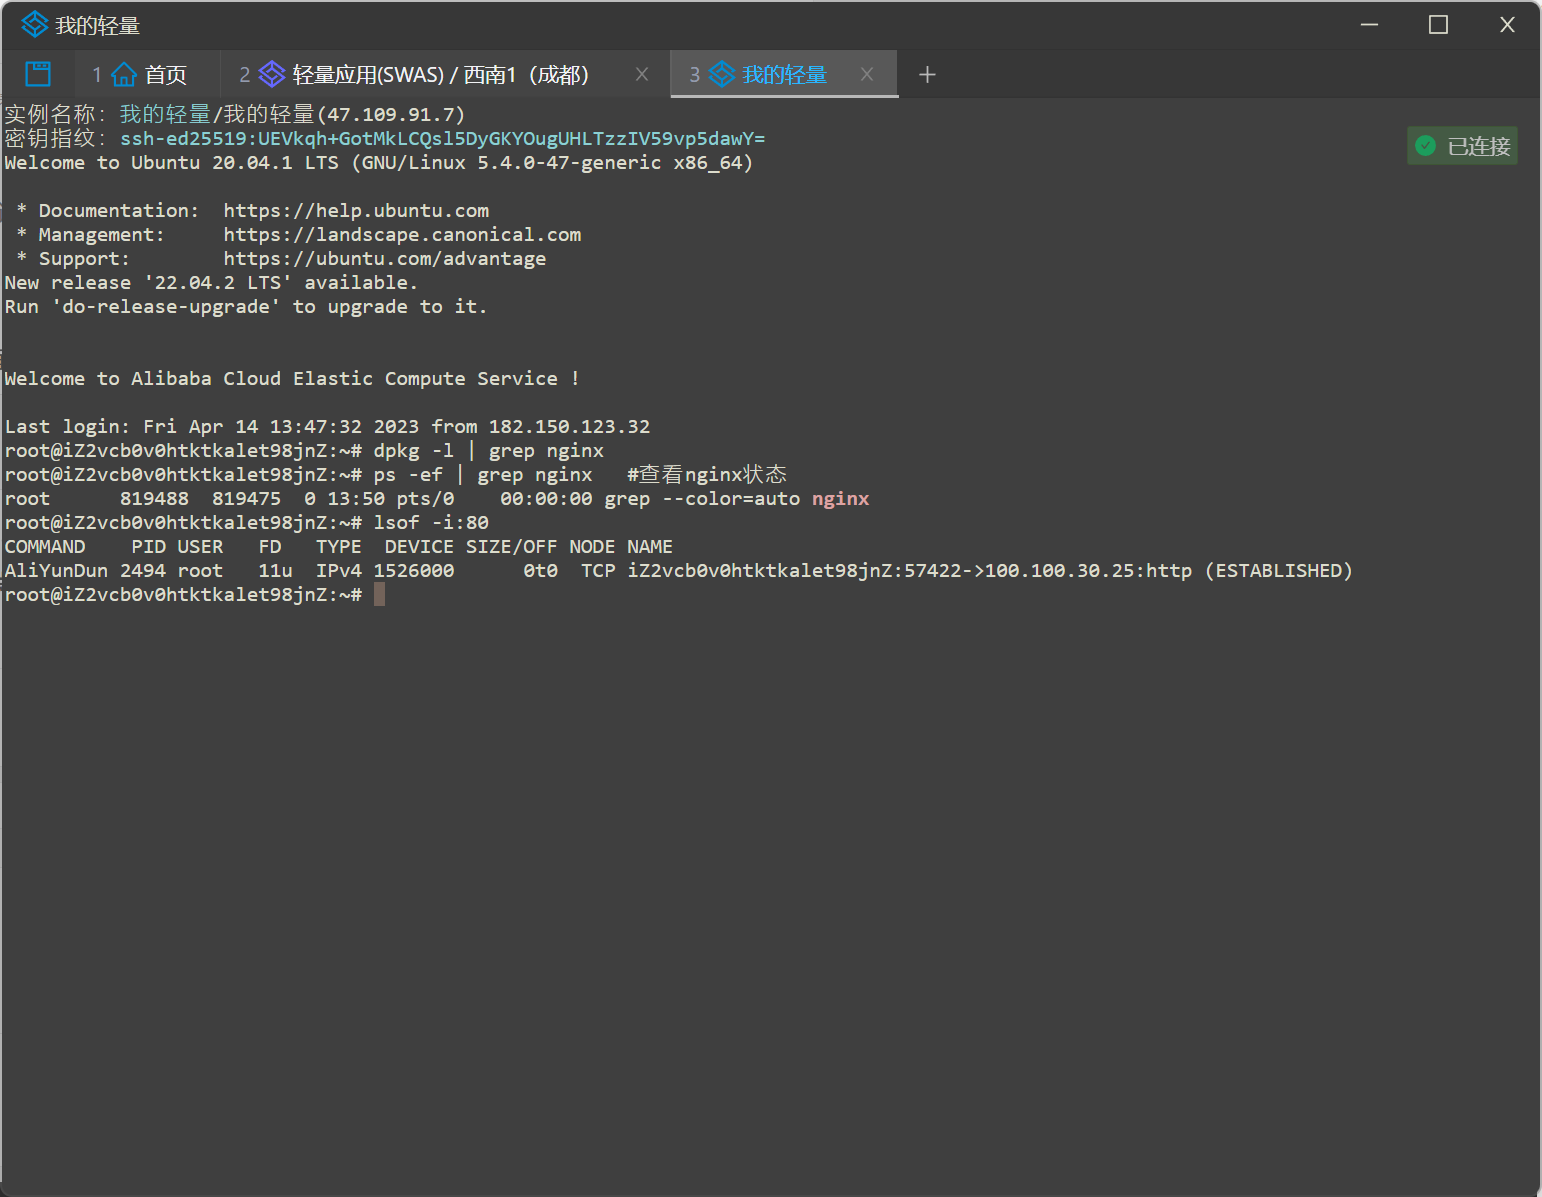Open the session panel icon left of tabs
The width and height of the screenshot is (1542, 1197).
click(x=38, y=73)
